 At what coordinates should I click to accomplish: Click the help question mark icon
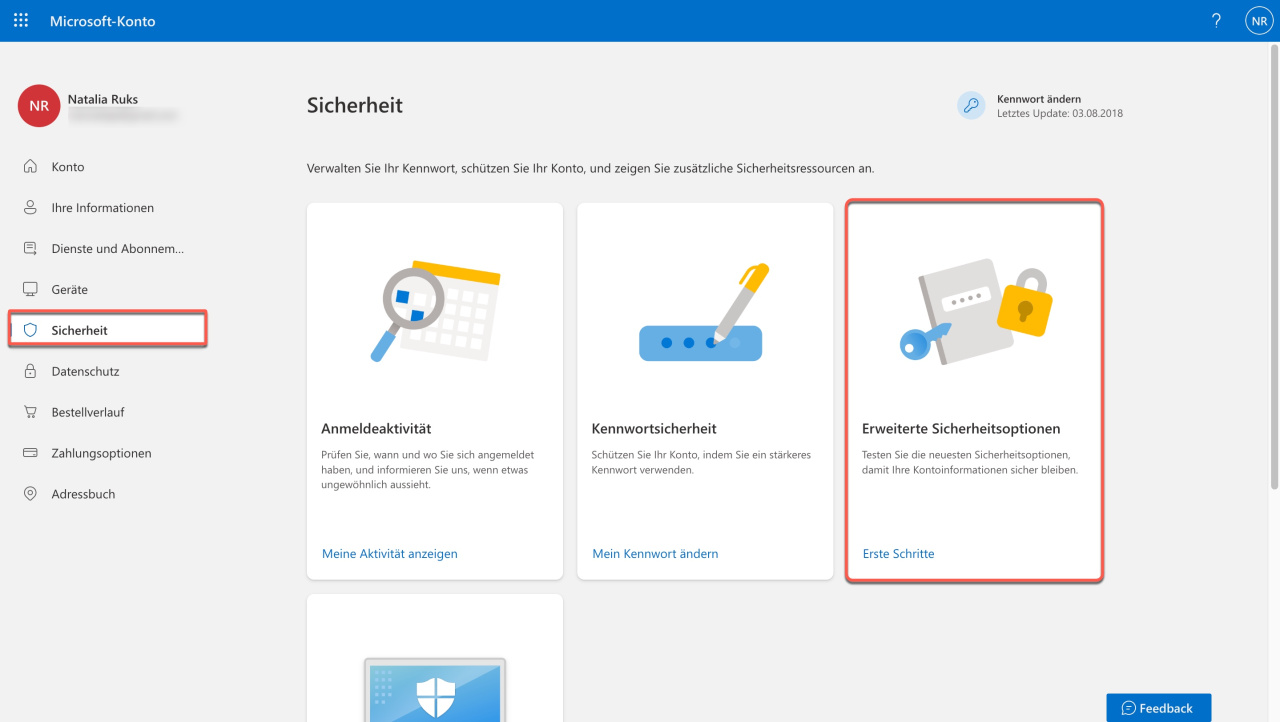1216,20
